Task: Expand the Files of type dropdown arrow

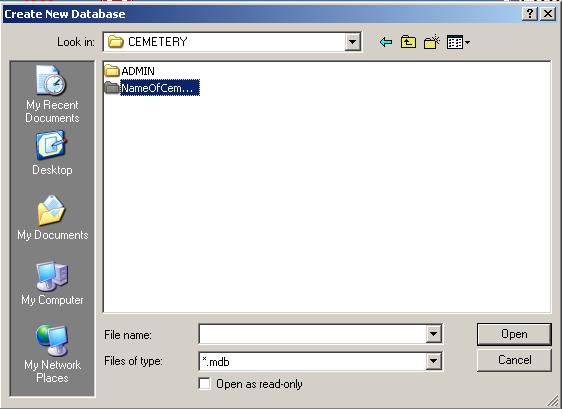Action: (433, 361)
